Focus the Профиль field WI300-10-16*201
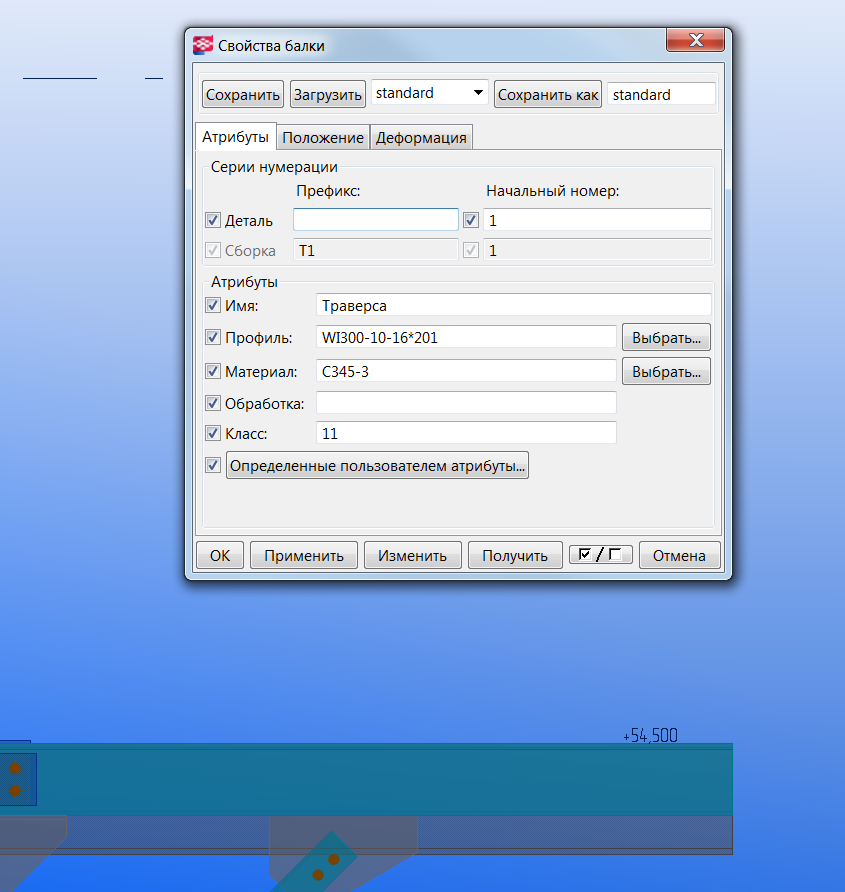This screenshot has width=845, height=892. point(466,337)
